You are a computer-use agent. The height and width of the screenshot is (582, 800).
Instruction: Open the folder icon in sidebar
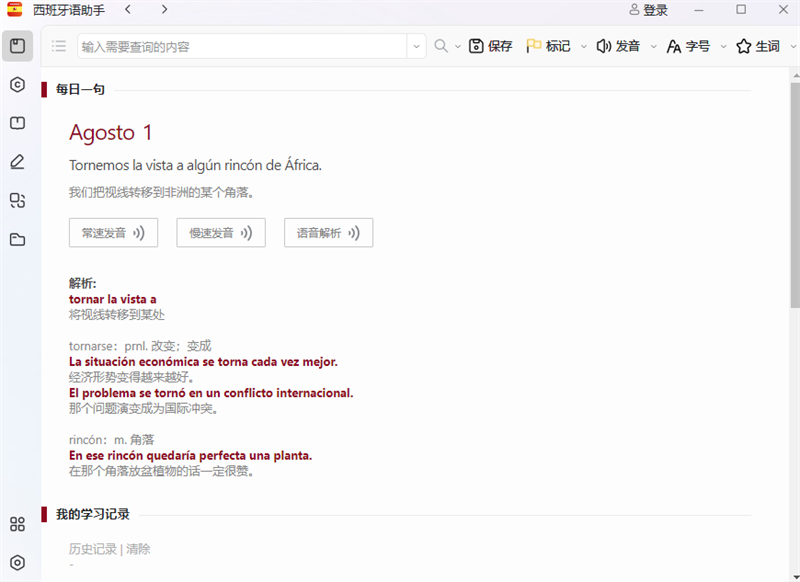[x=17, y=240]
